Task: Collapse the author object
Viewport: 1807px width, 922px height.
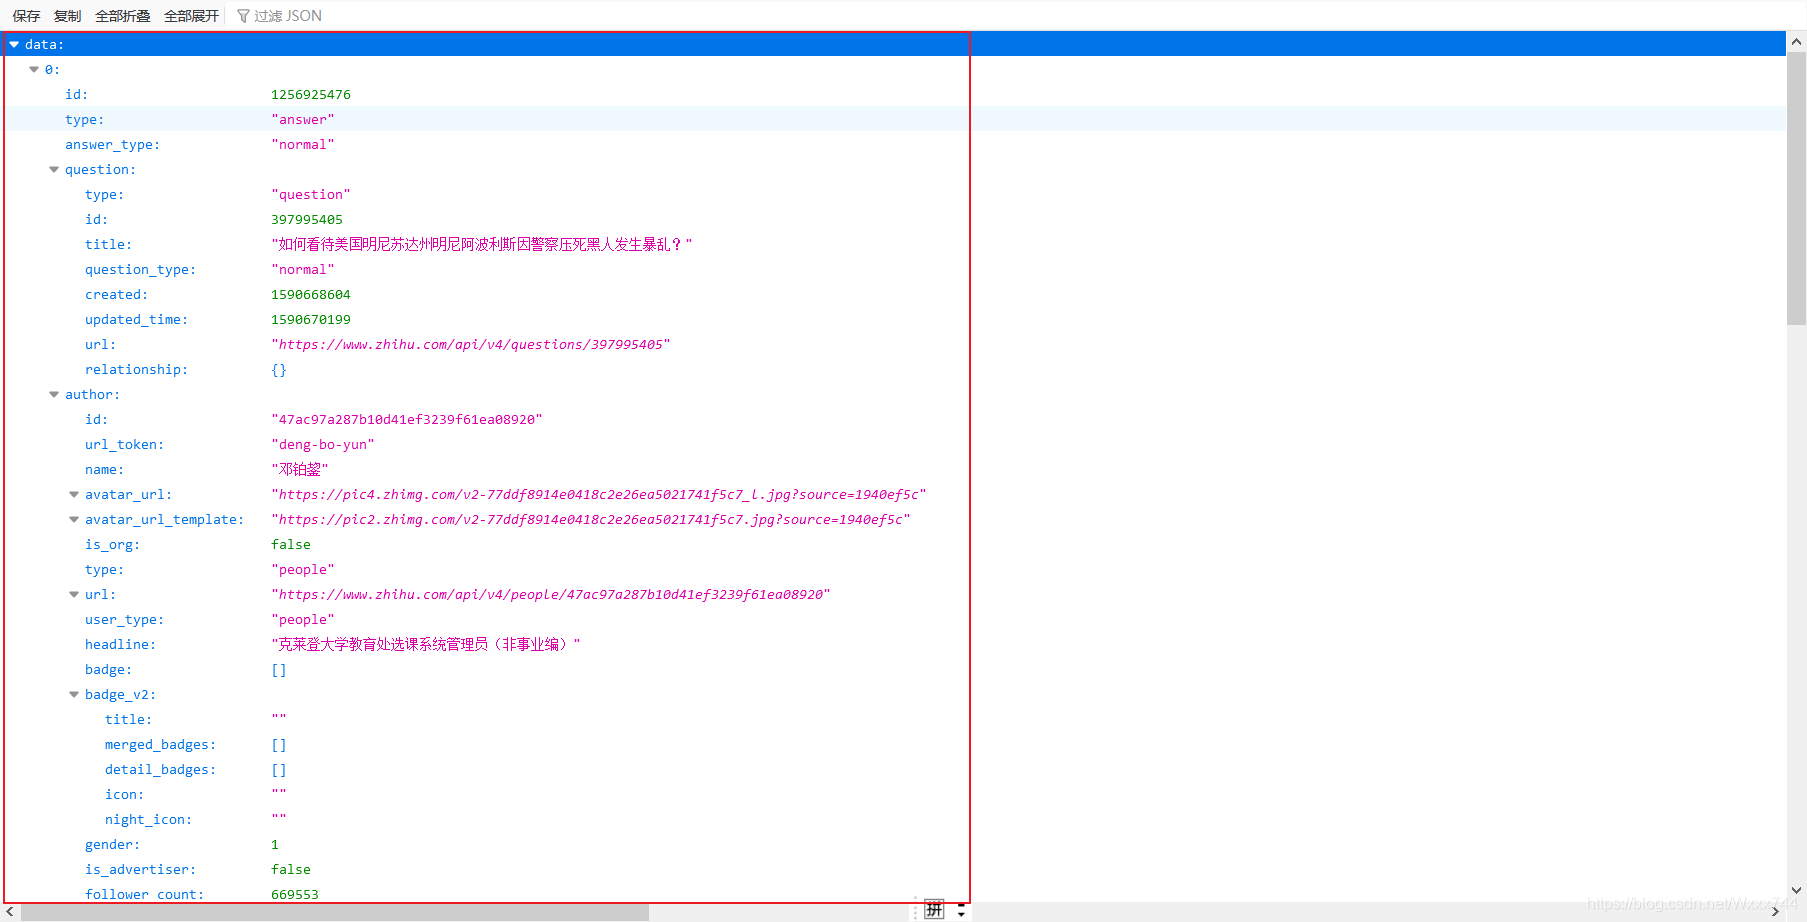Action: click(54, 394)
